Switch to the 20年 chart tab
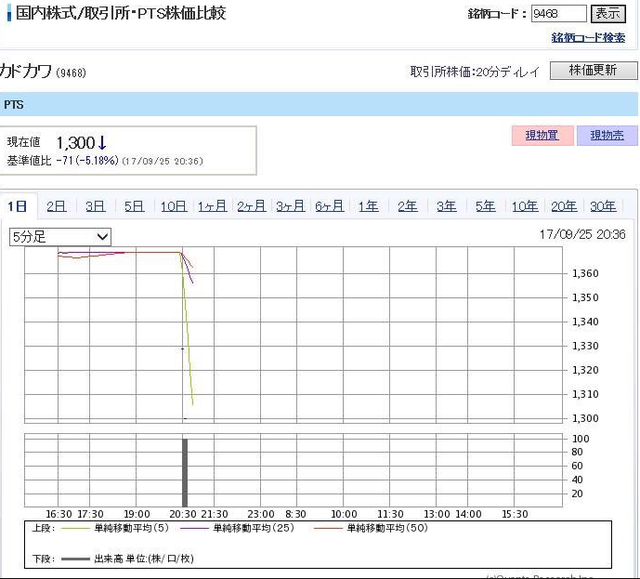This screenshot has width=640, height=579. pyautogui.click(x=564, y=206)
